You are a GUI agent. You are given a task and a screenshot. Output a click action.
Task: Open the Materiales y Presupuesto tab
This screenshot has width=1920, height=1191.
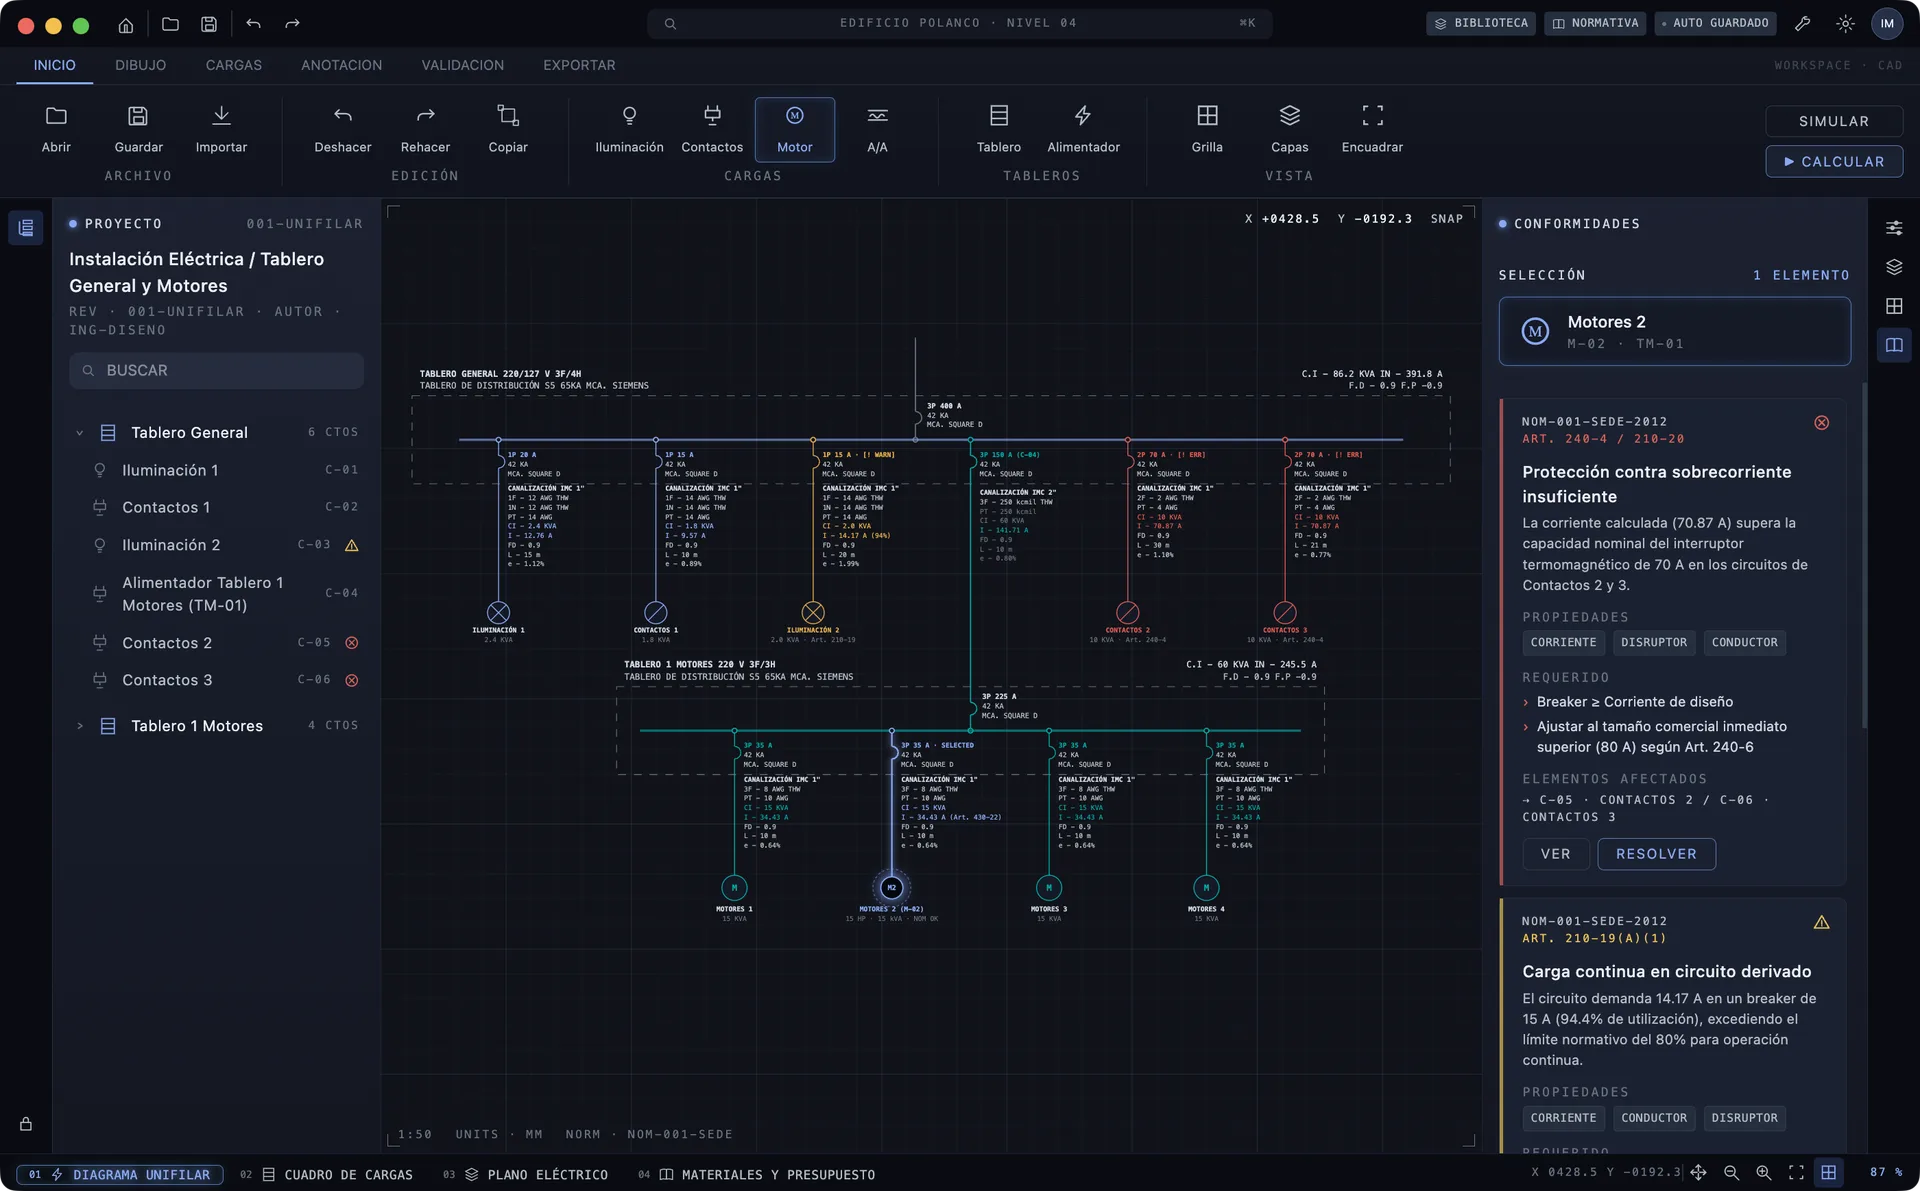click(757, 1175)
